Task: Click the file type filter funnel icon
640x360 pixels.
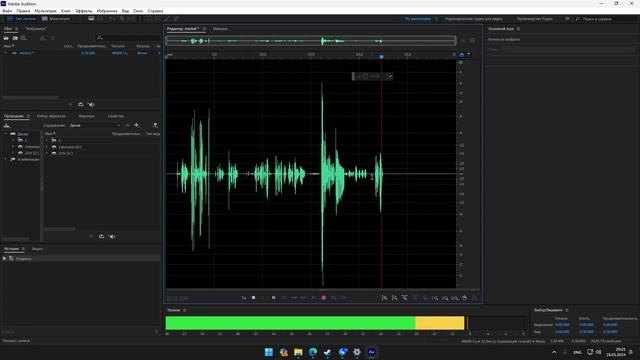Action: [x=156, y=125]
